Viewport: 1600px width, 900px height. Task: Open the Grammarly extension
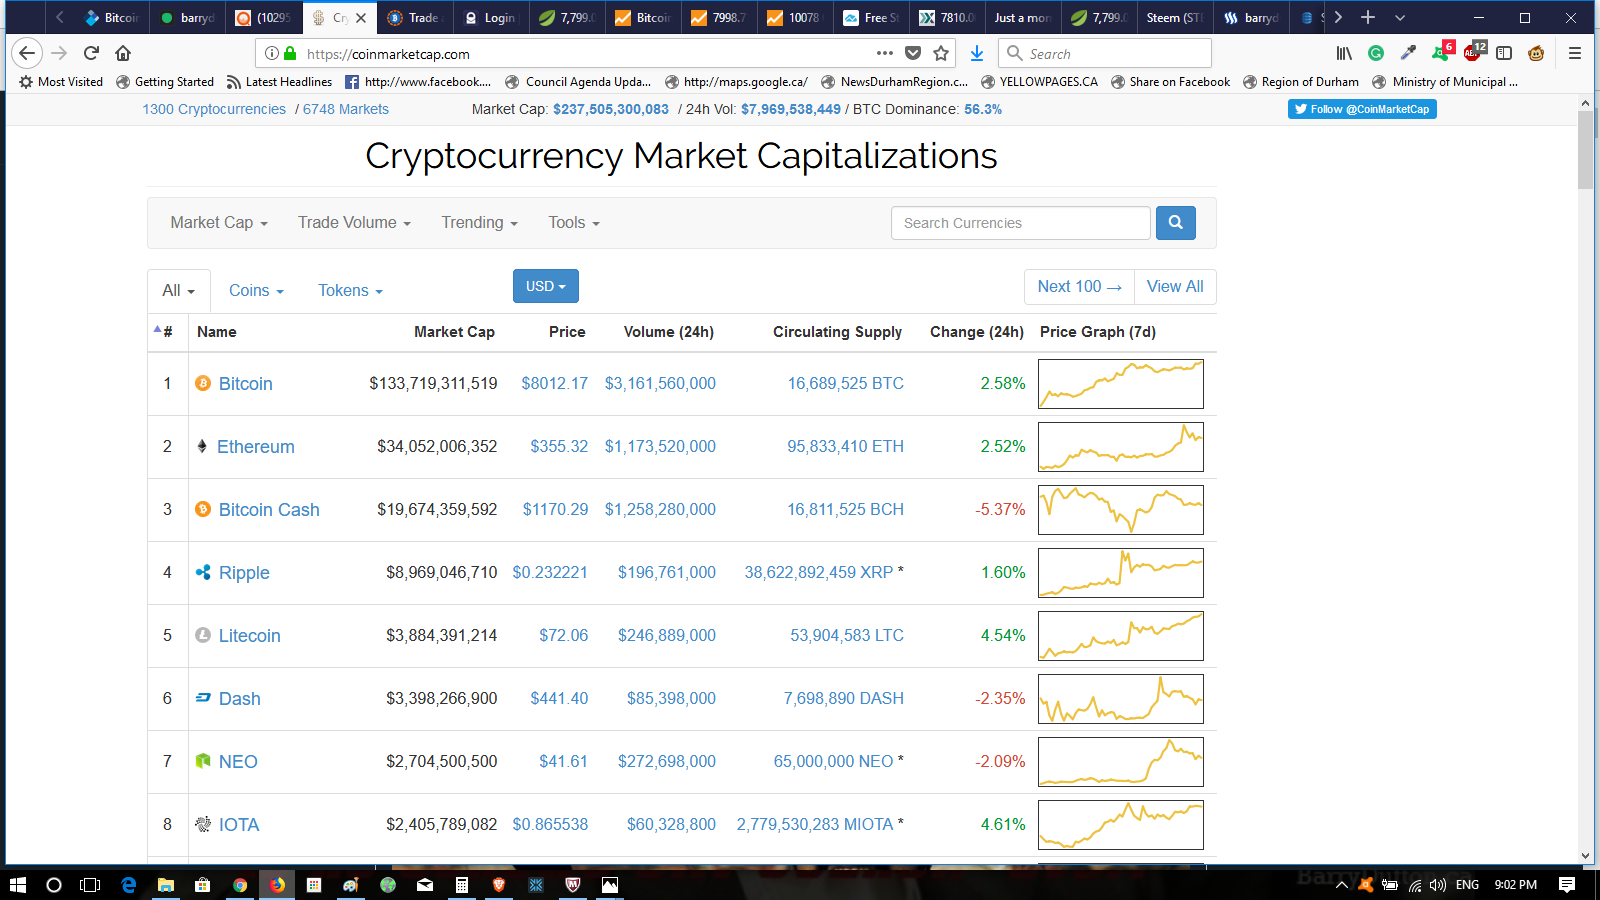(x=1376, y=54)
